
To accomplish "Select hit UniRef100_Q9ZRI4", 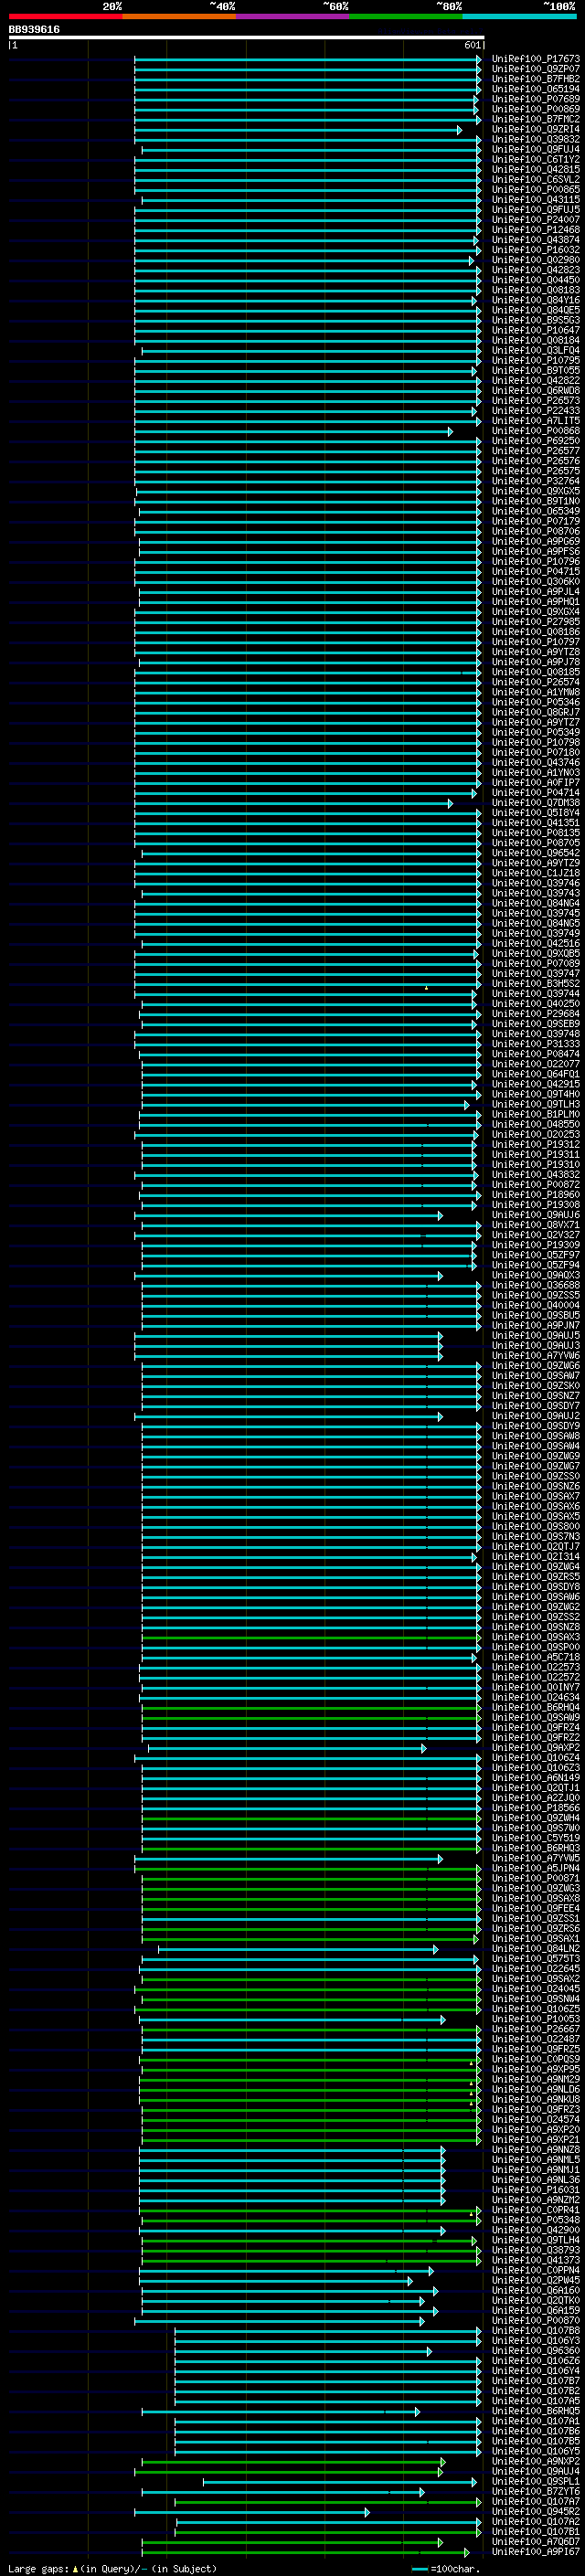I will click(x=536, y=129).
